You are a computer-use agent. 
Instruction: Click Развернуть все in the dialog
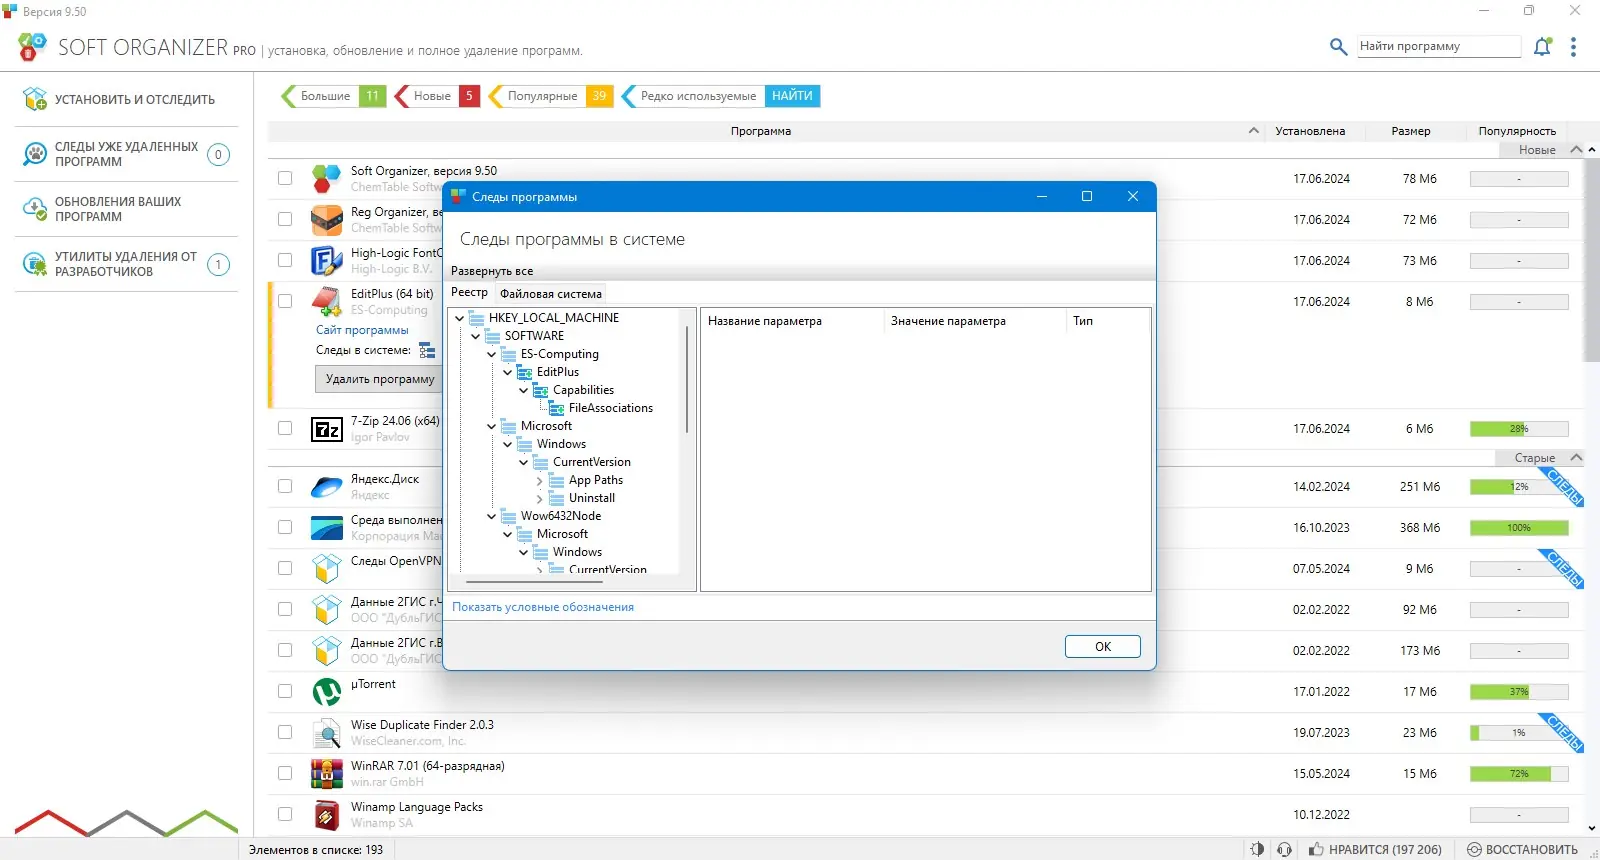(492, 271)
